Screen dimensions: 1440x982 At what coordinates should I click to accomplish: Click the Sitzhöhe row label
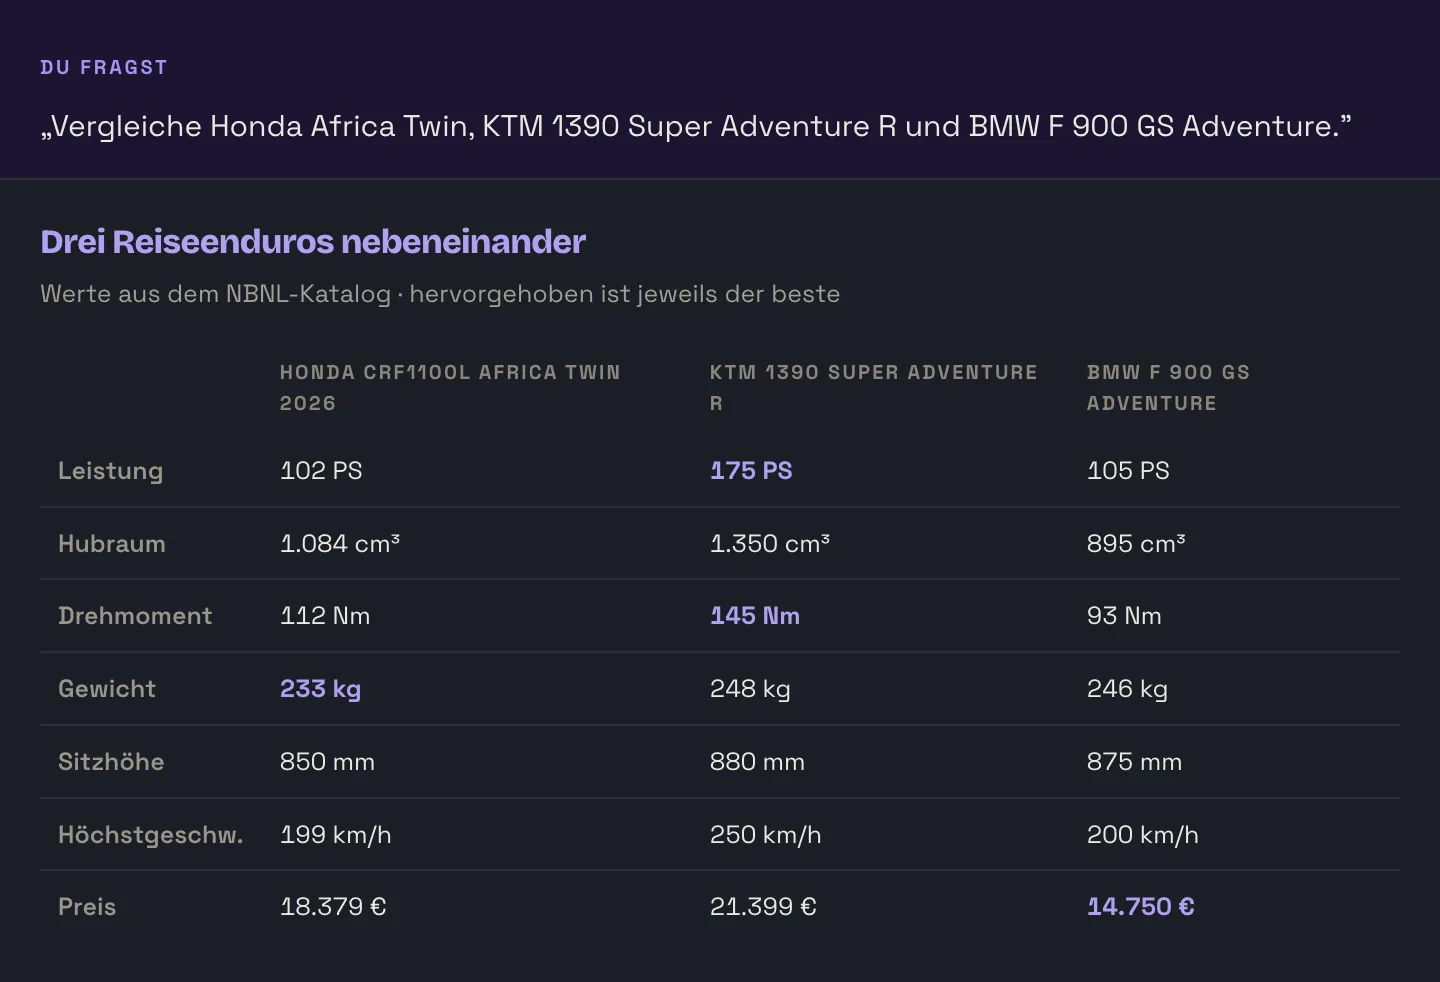click(111, 762)
